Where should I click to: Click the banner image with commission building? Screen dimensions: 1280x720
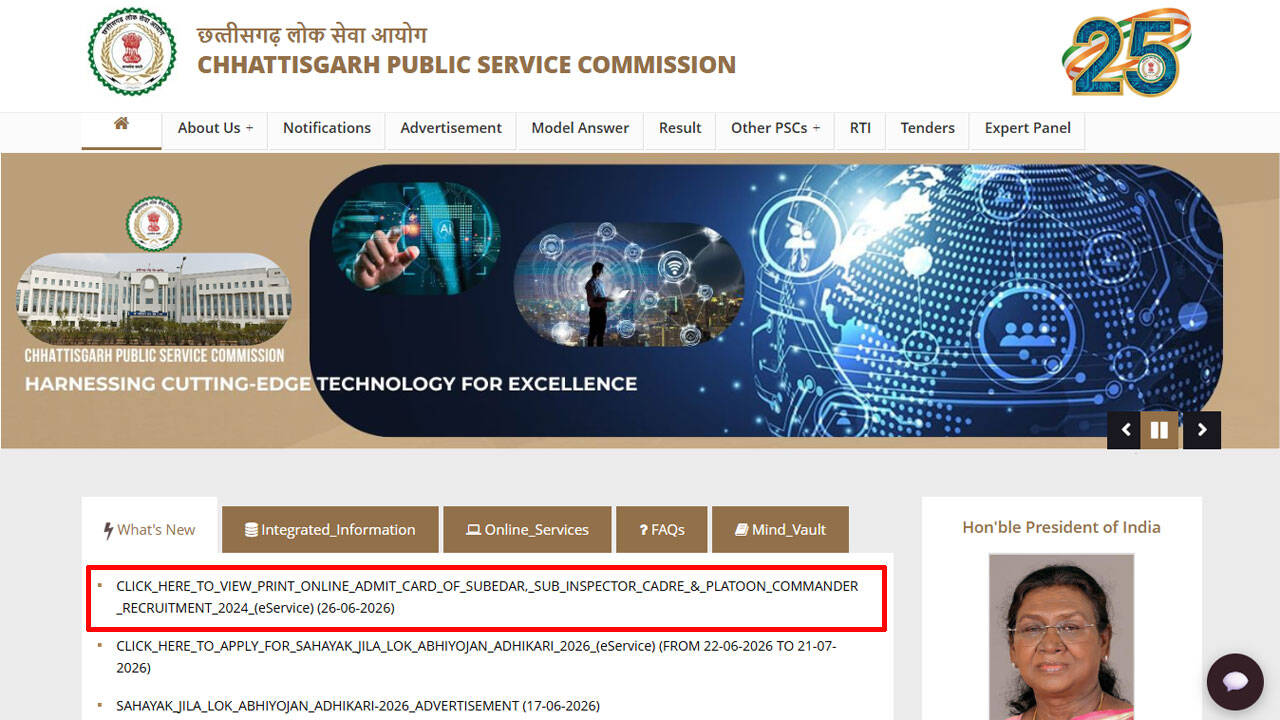click(x=154, y=299)
